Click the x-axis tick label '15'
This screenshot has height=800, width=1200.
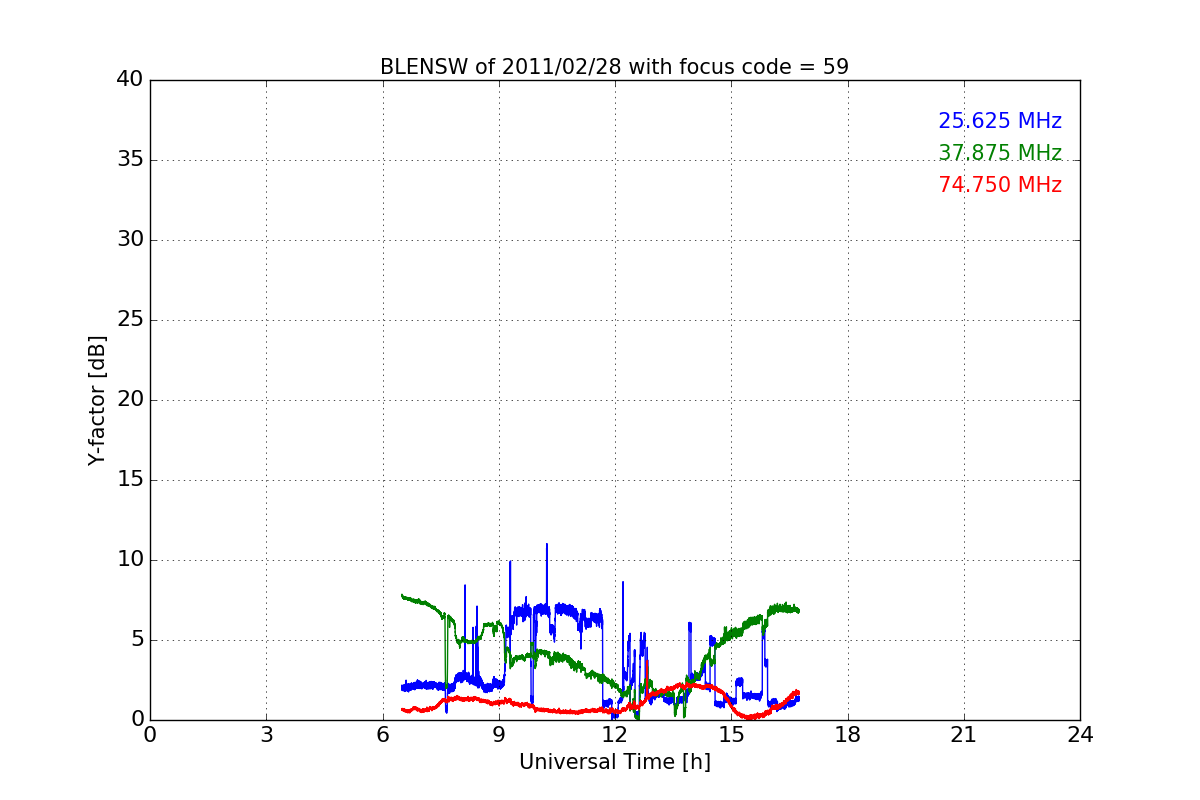(x=731, y=735)
